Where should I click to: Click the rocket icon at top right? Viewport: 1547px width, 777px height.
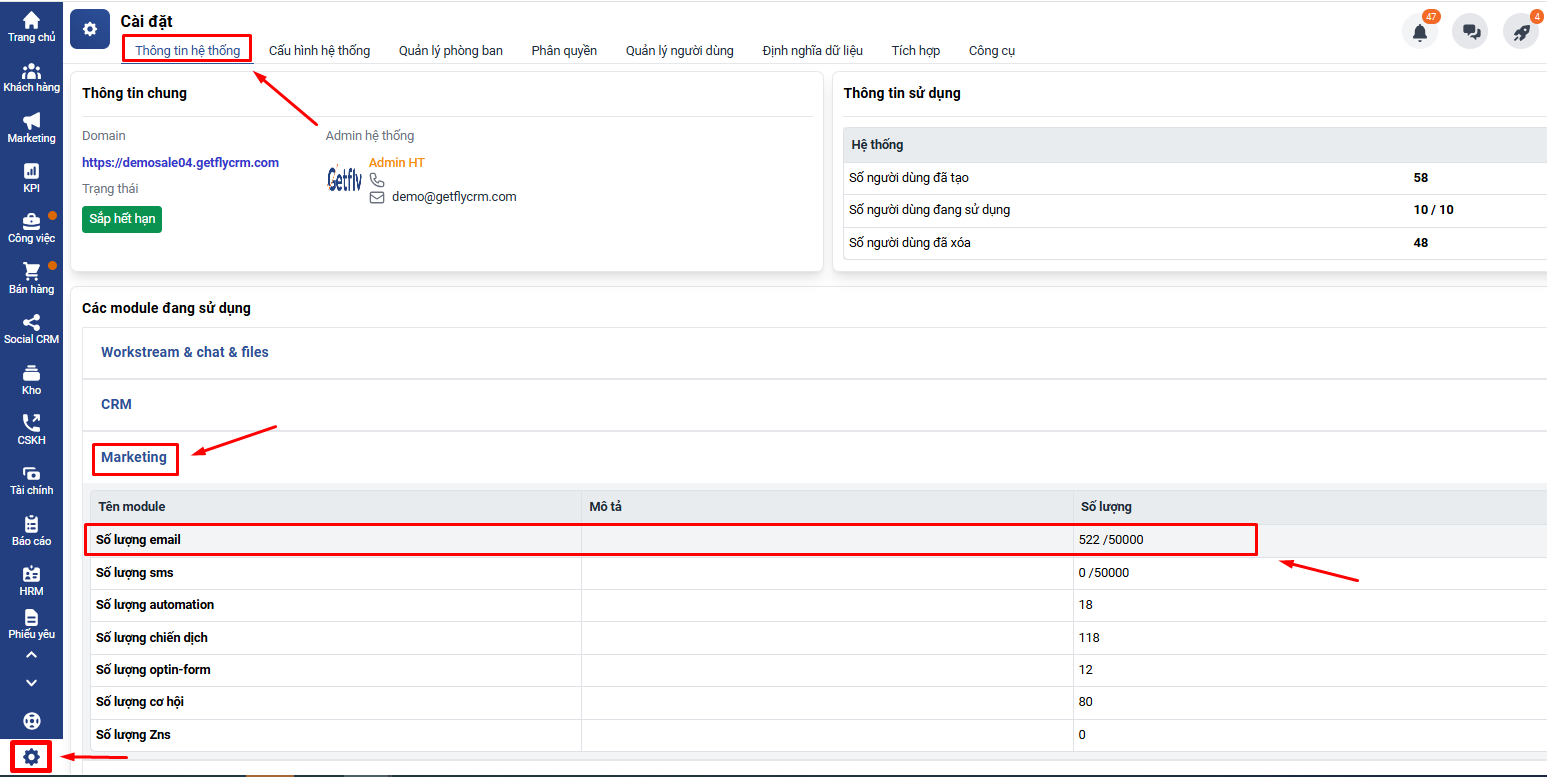[x=1521, y=32]
